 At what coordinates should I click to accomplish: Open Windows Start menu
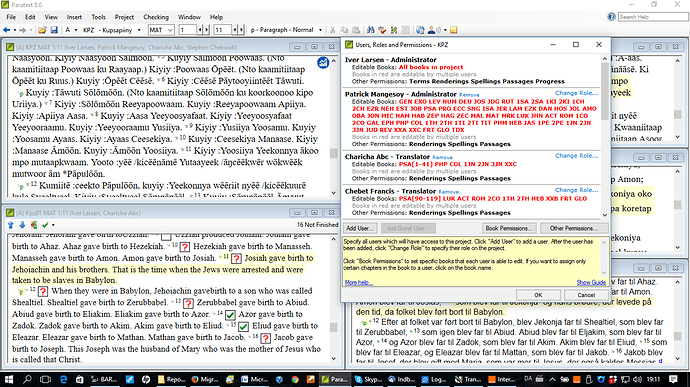[8, 379]
